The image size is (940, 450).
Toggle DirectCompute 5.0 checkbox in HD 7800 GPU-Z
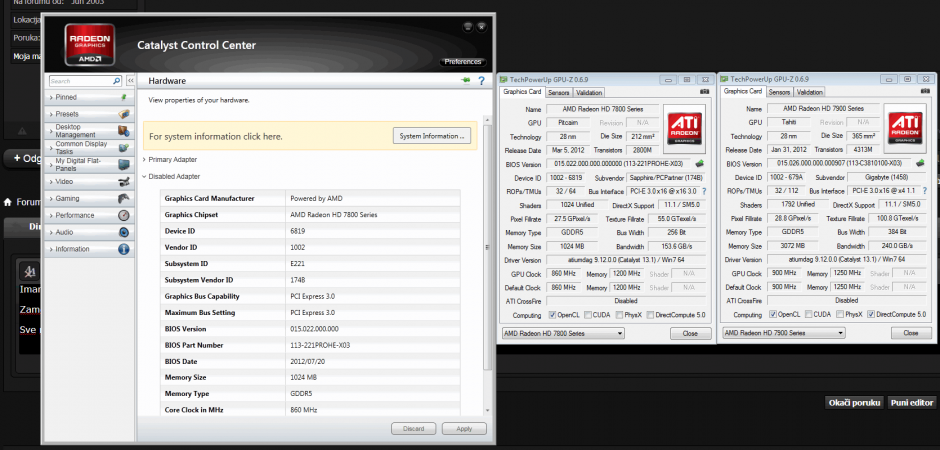(x=650, y=315)
